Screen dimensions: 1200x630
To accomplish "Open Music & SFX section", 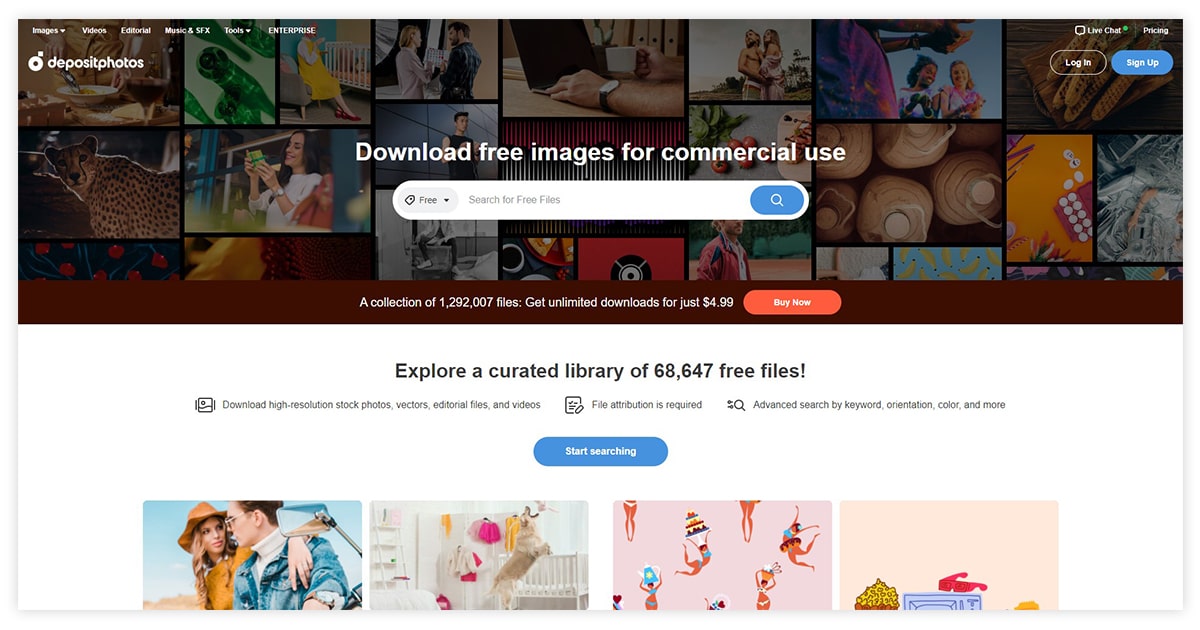I will point(187,31).
